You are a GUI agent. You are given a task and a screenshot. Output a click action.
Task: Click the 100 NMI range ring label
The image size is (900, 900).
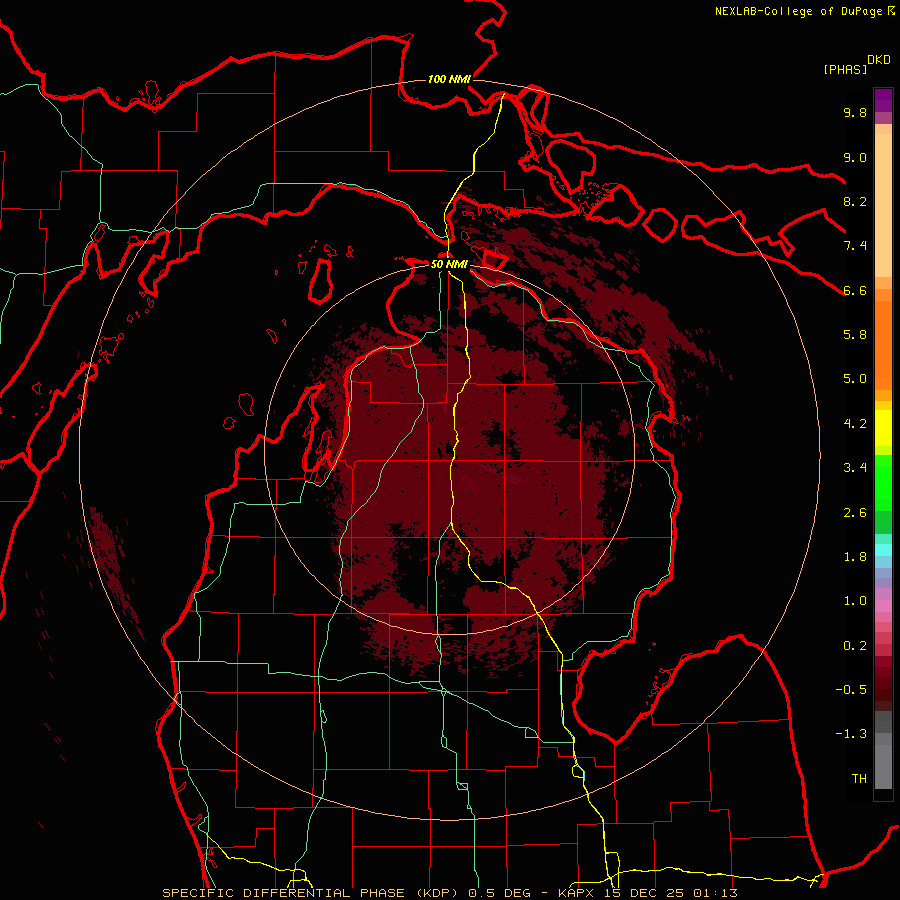pyautogui.click(x=449, y=79)
